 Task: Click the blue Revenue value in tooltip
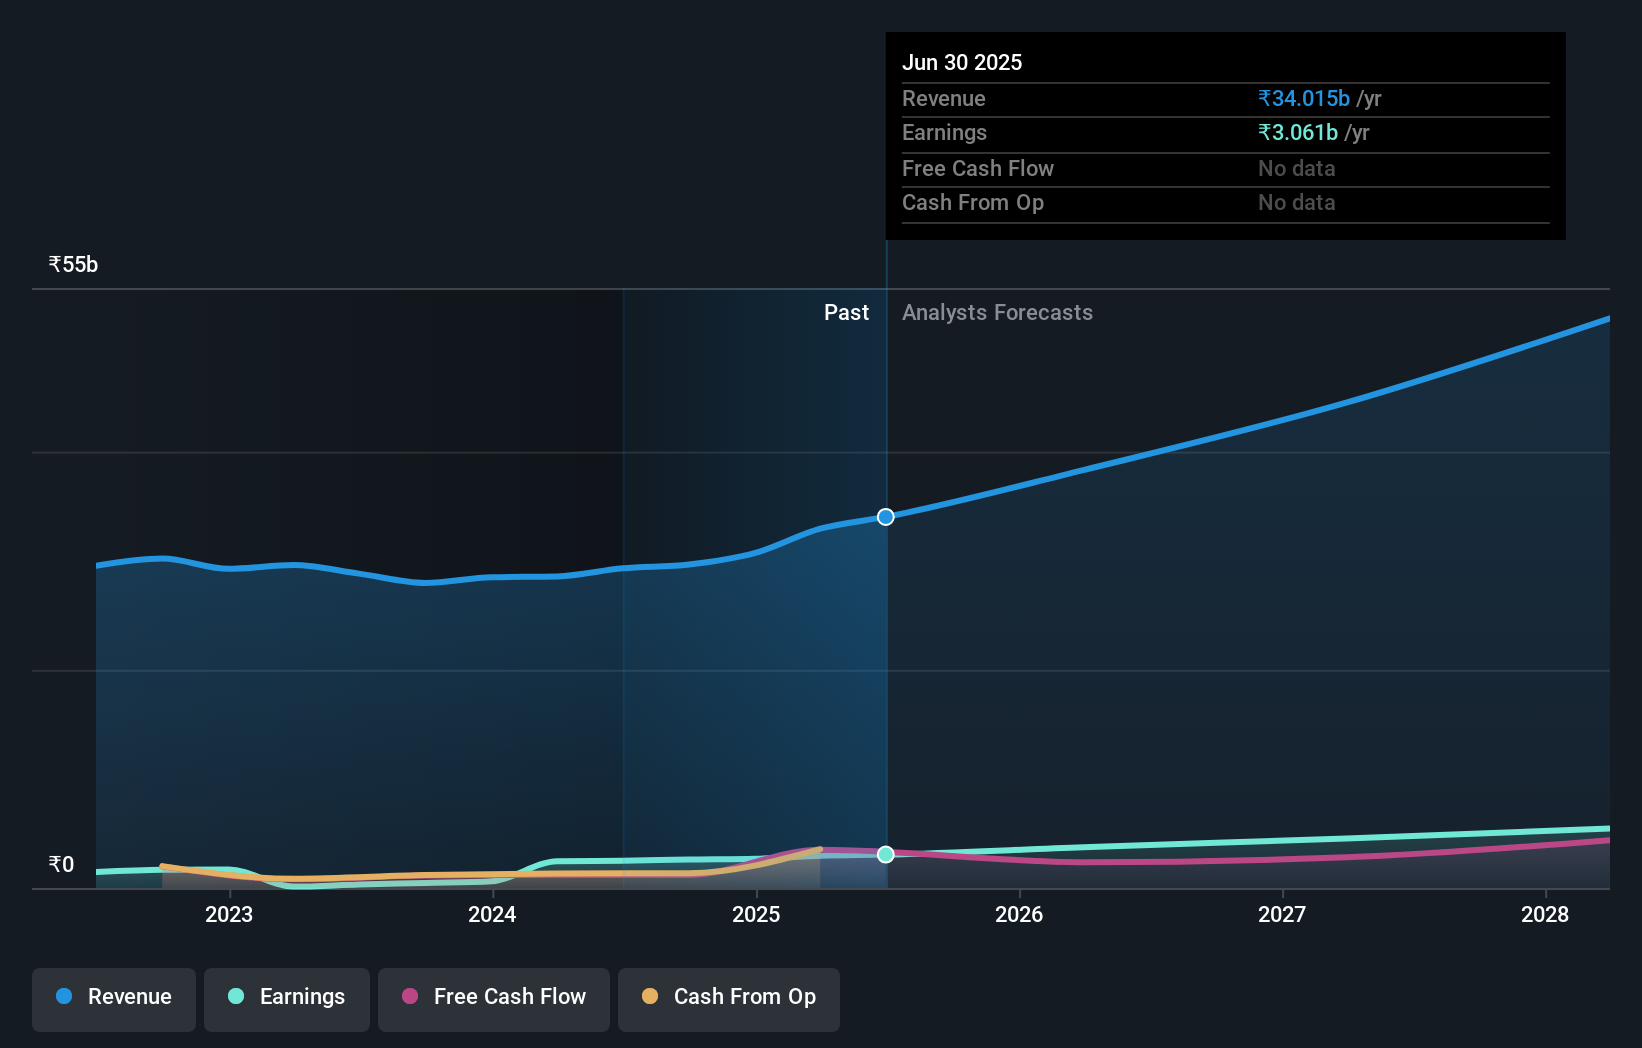[1302, 98]
